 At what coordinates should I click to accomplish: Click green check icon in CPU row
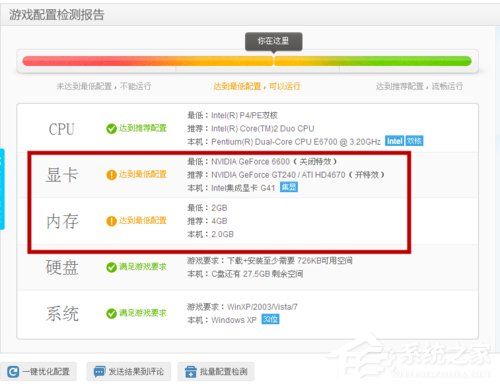[111, 128]
